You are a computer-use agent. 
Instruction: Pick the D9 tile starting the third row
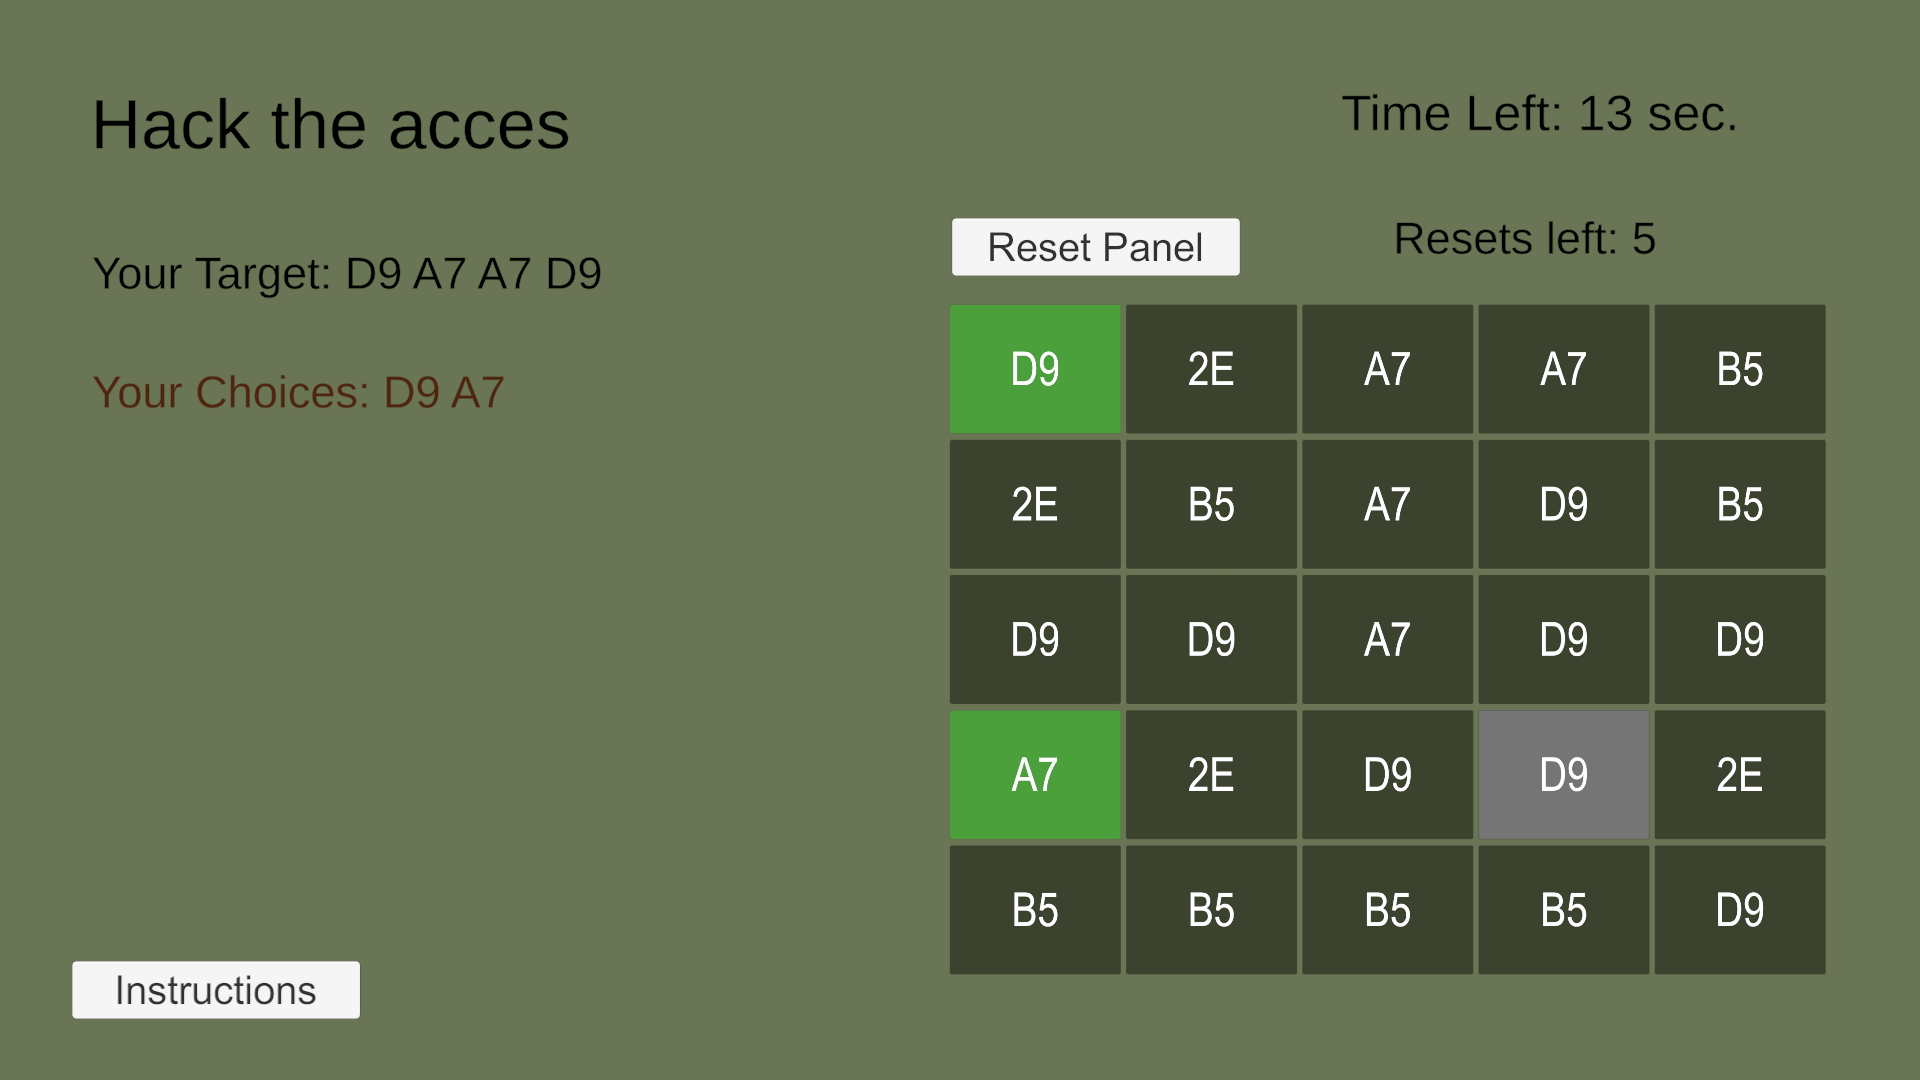pos(1035,640)
